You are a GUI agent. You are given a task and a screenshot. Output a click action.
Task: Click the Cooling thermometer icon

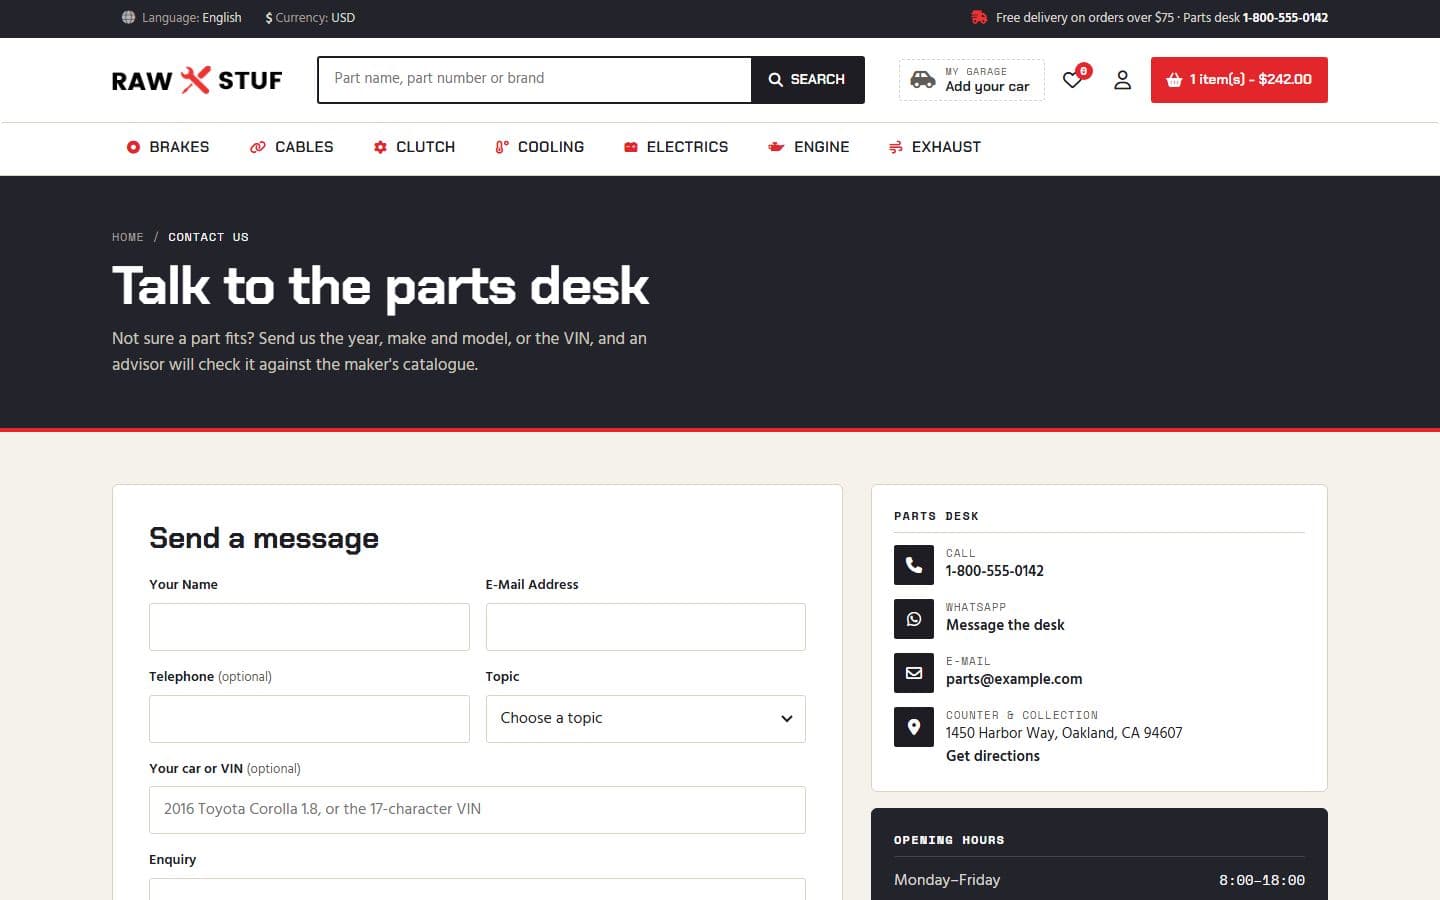click(502, 147)
